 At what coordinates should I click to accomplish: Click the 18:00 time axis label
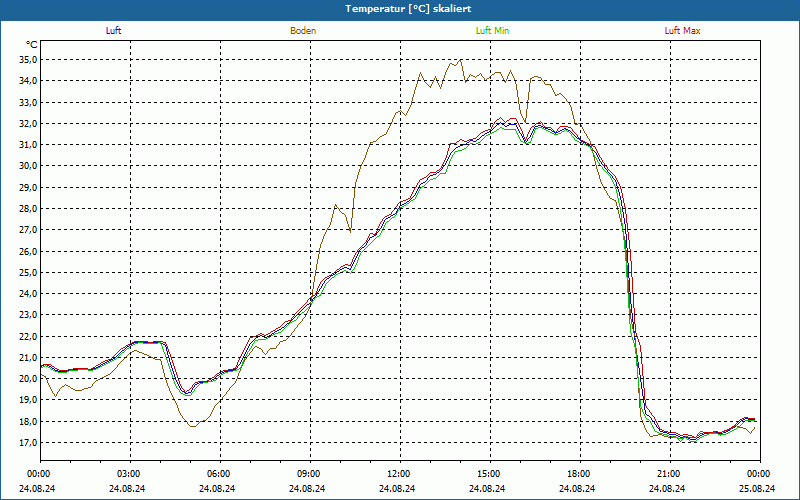pyautogui.click(x=578, y=474)
